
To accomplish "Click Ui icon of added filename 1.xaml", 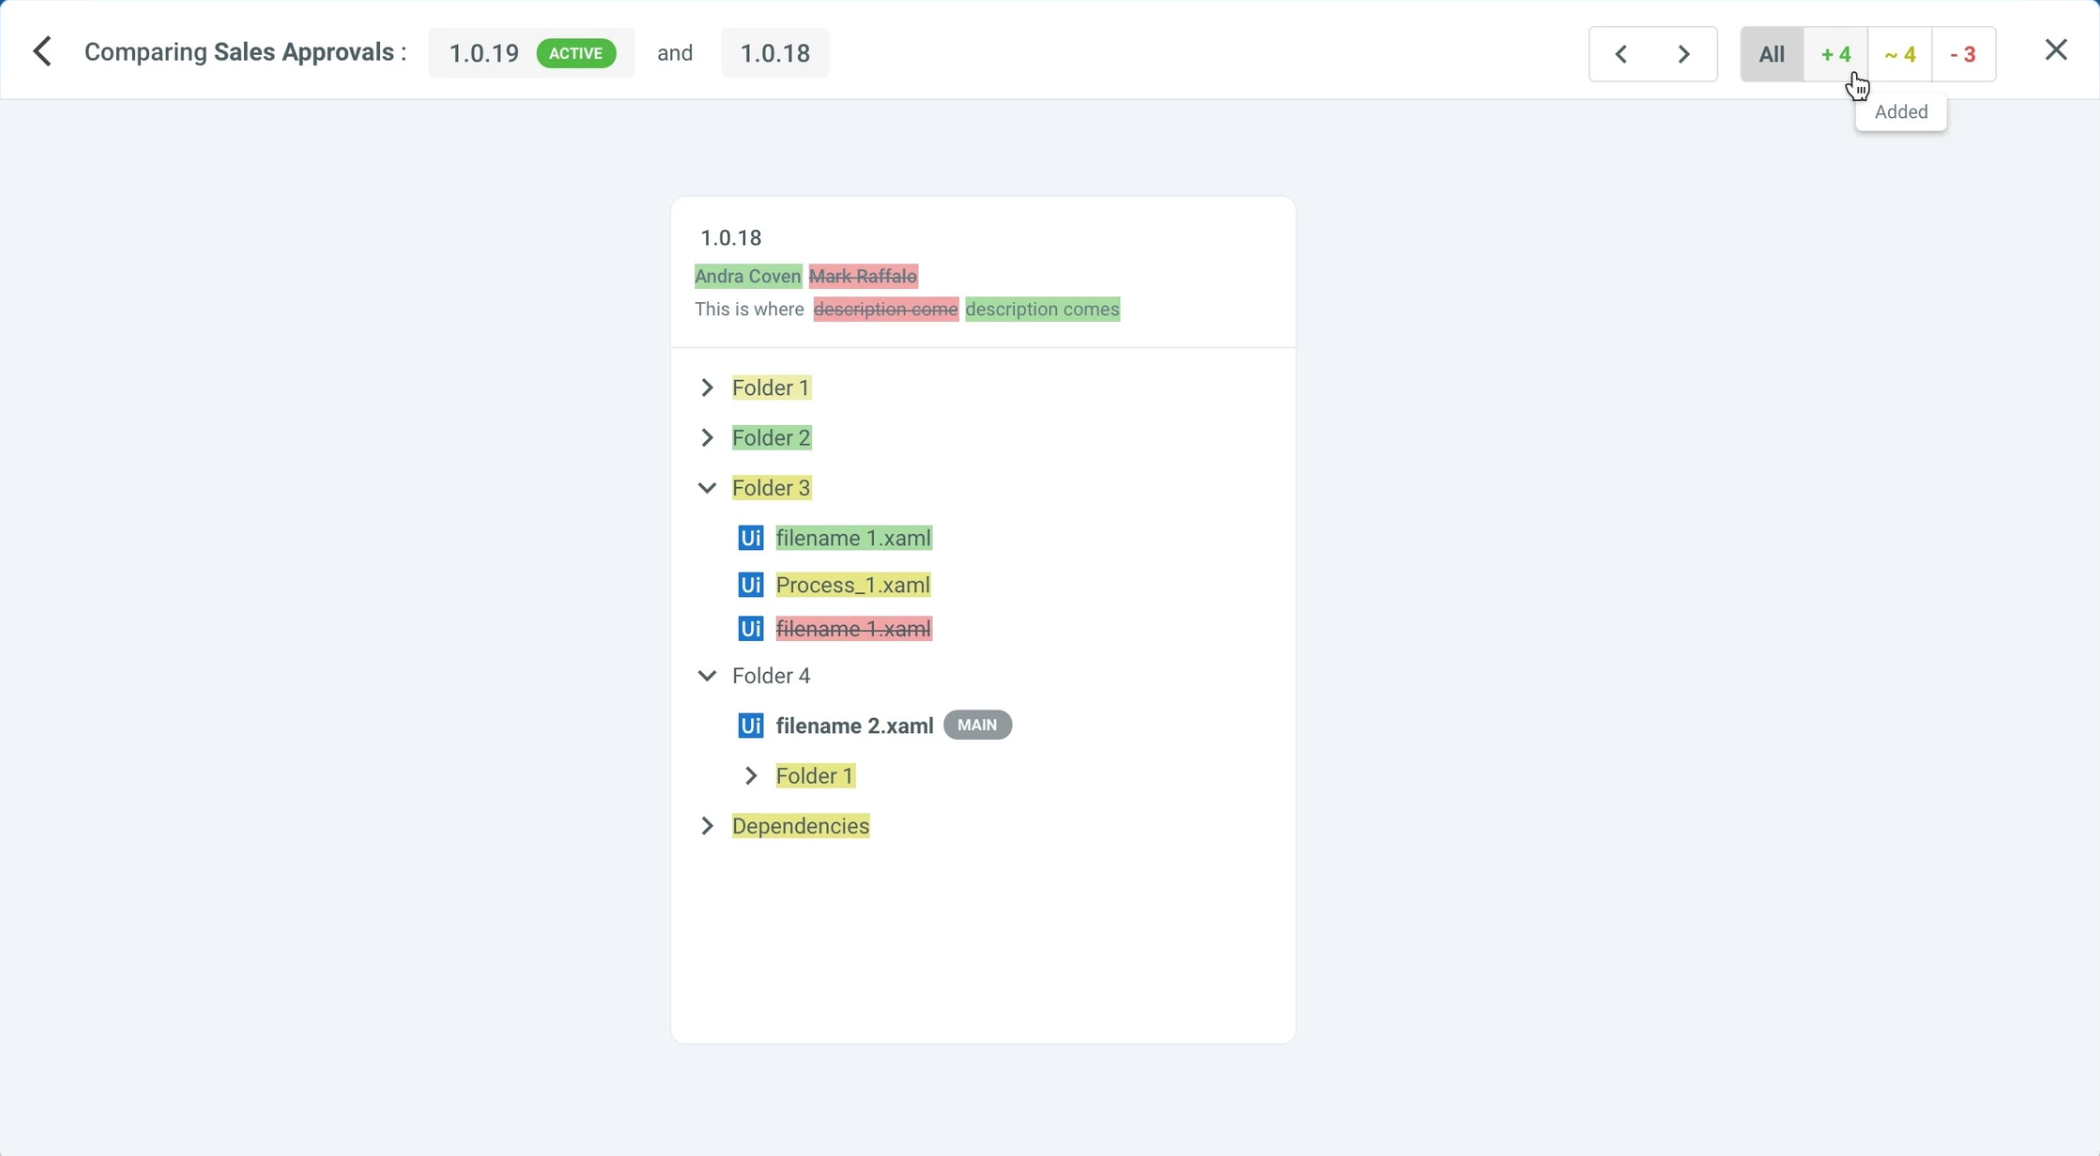I will [750, 538].
